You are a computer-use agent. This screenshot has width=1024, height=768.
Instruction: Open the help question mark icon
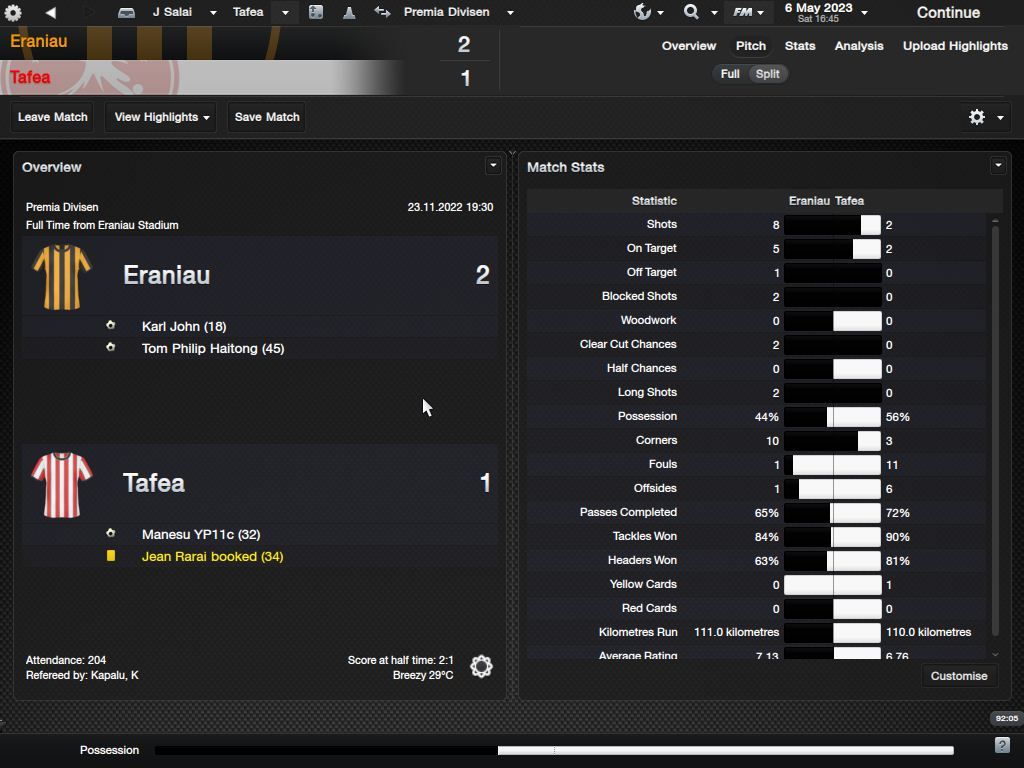pos(1002,745)
